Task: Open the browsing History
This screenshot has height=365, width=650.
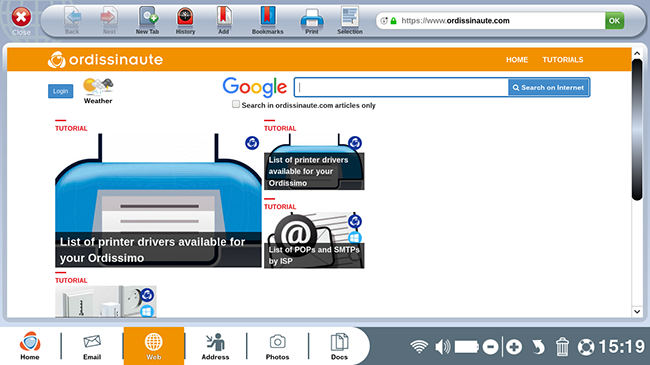Action: (x=185, y=20)
